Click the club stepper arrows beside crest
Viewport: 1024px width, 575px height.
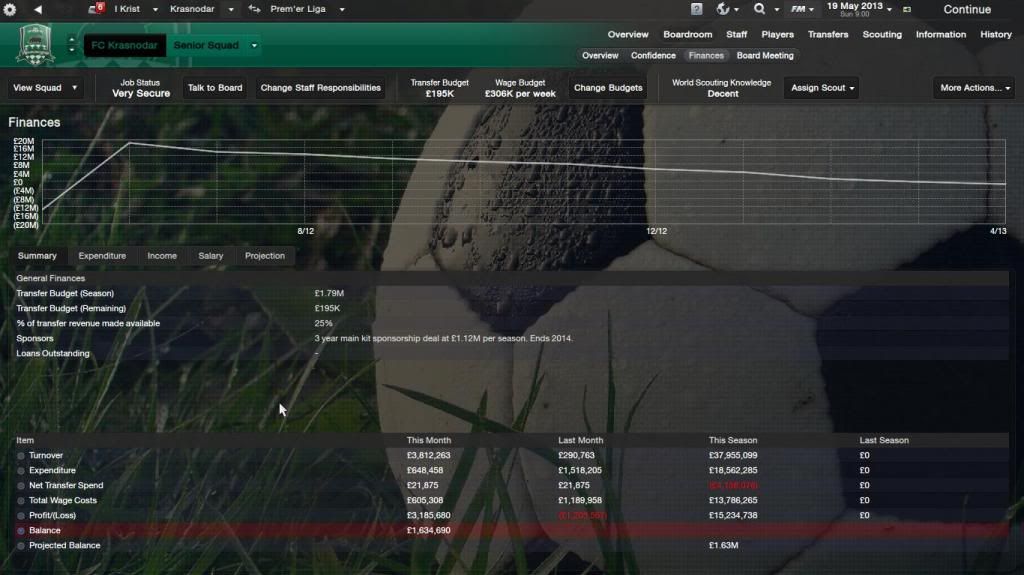point(71,45)
